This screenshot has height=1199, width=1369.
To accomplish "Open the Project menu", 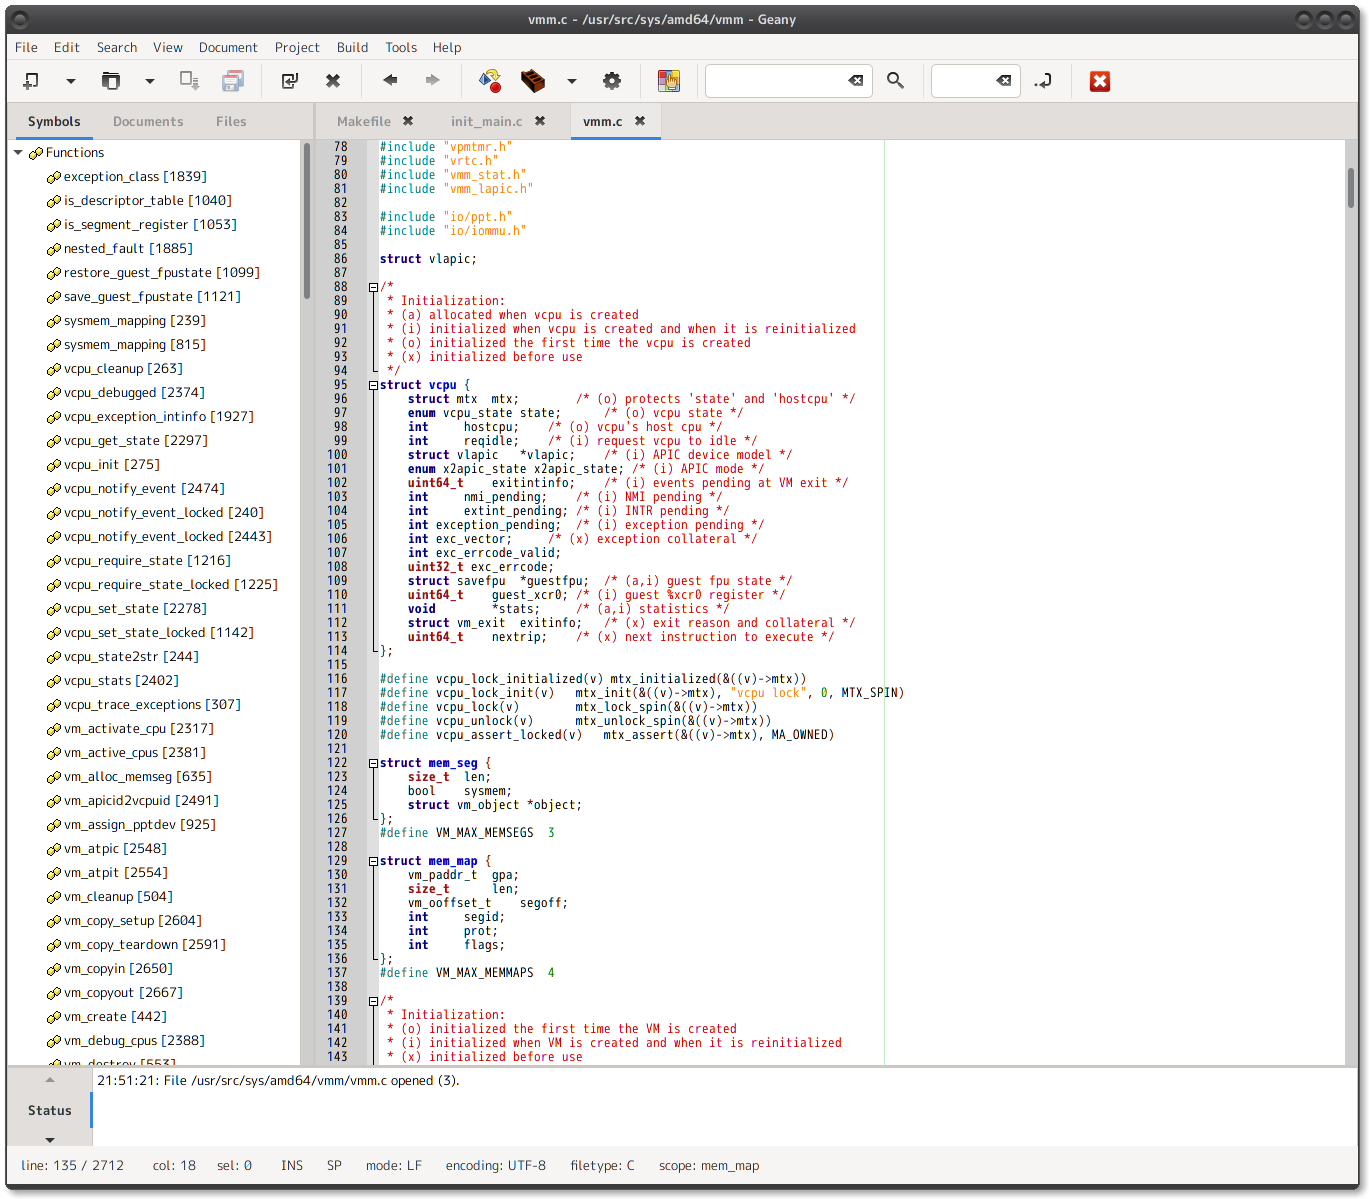I will click(297, 47).
